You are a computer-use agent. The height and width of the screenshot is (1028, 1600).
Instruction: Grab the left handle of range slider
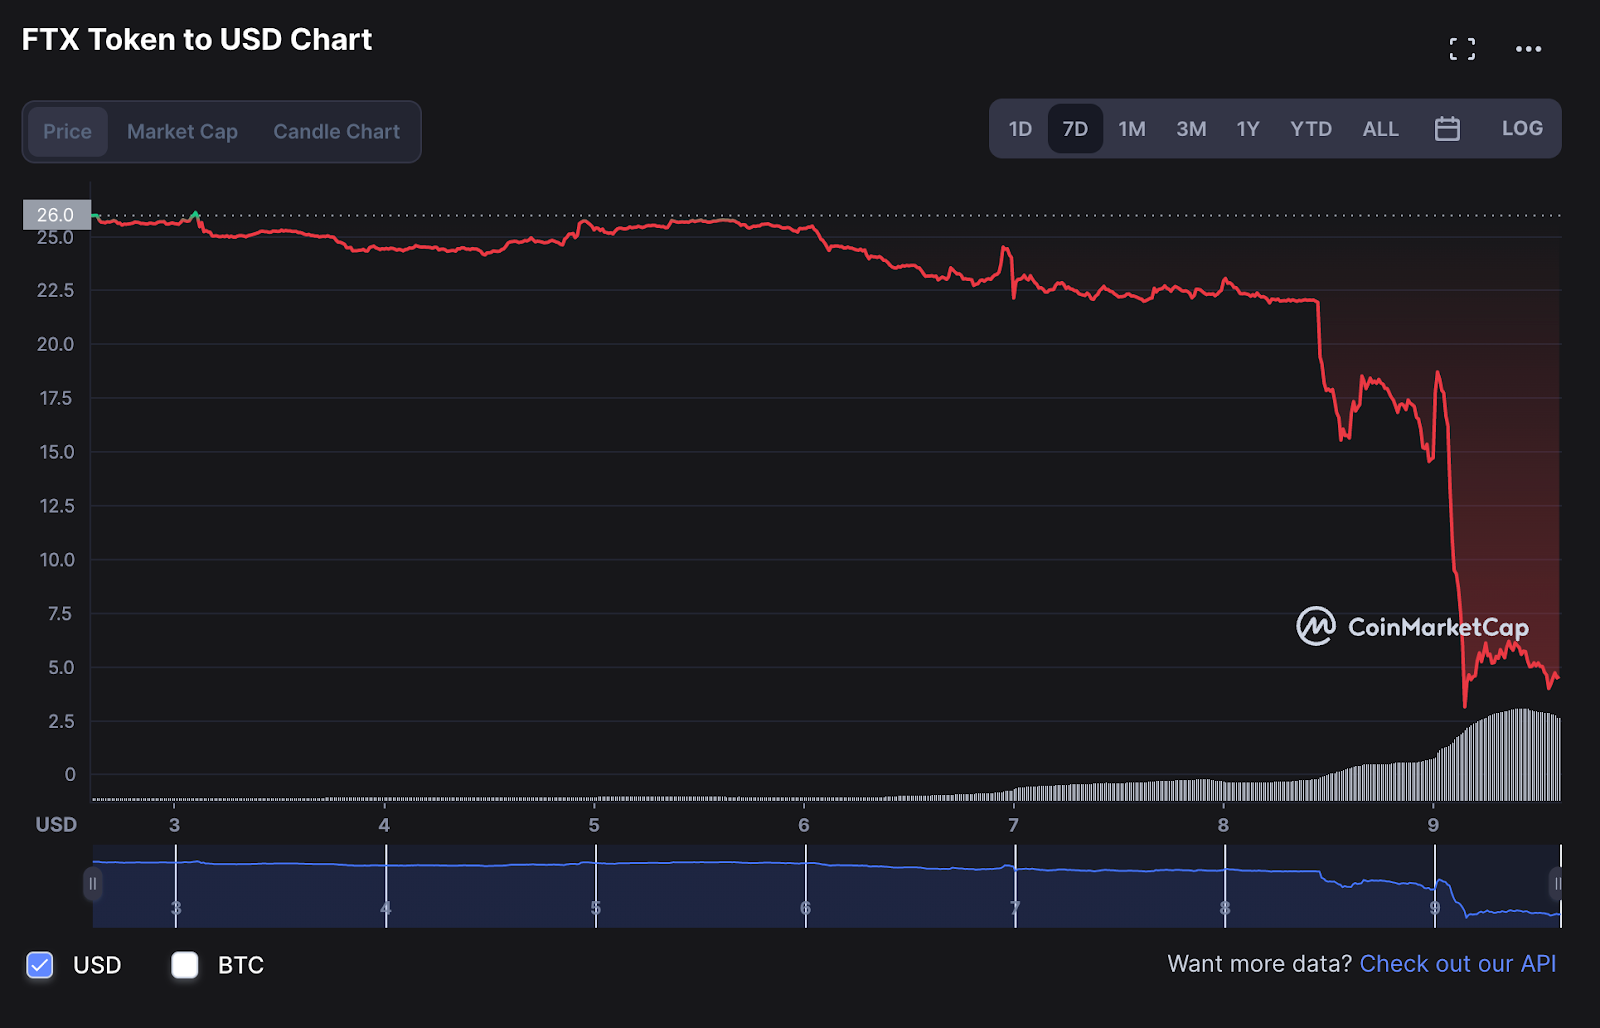click(x=92, y=884)
